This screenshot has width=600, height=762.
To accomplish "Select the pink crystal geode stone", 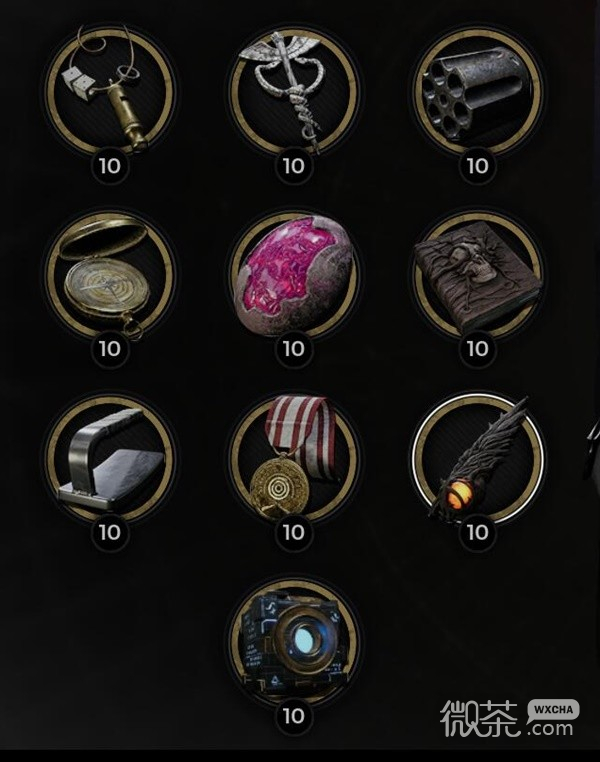I will [x=294, y=275].
